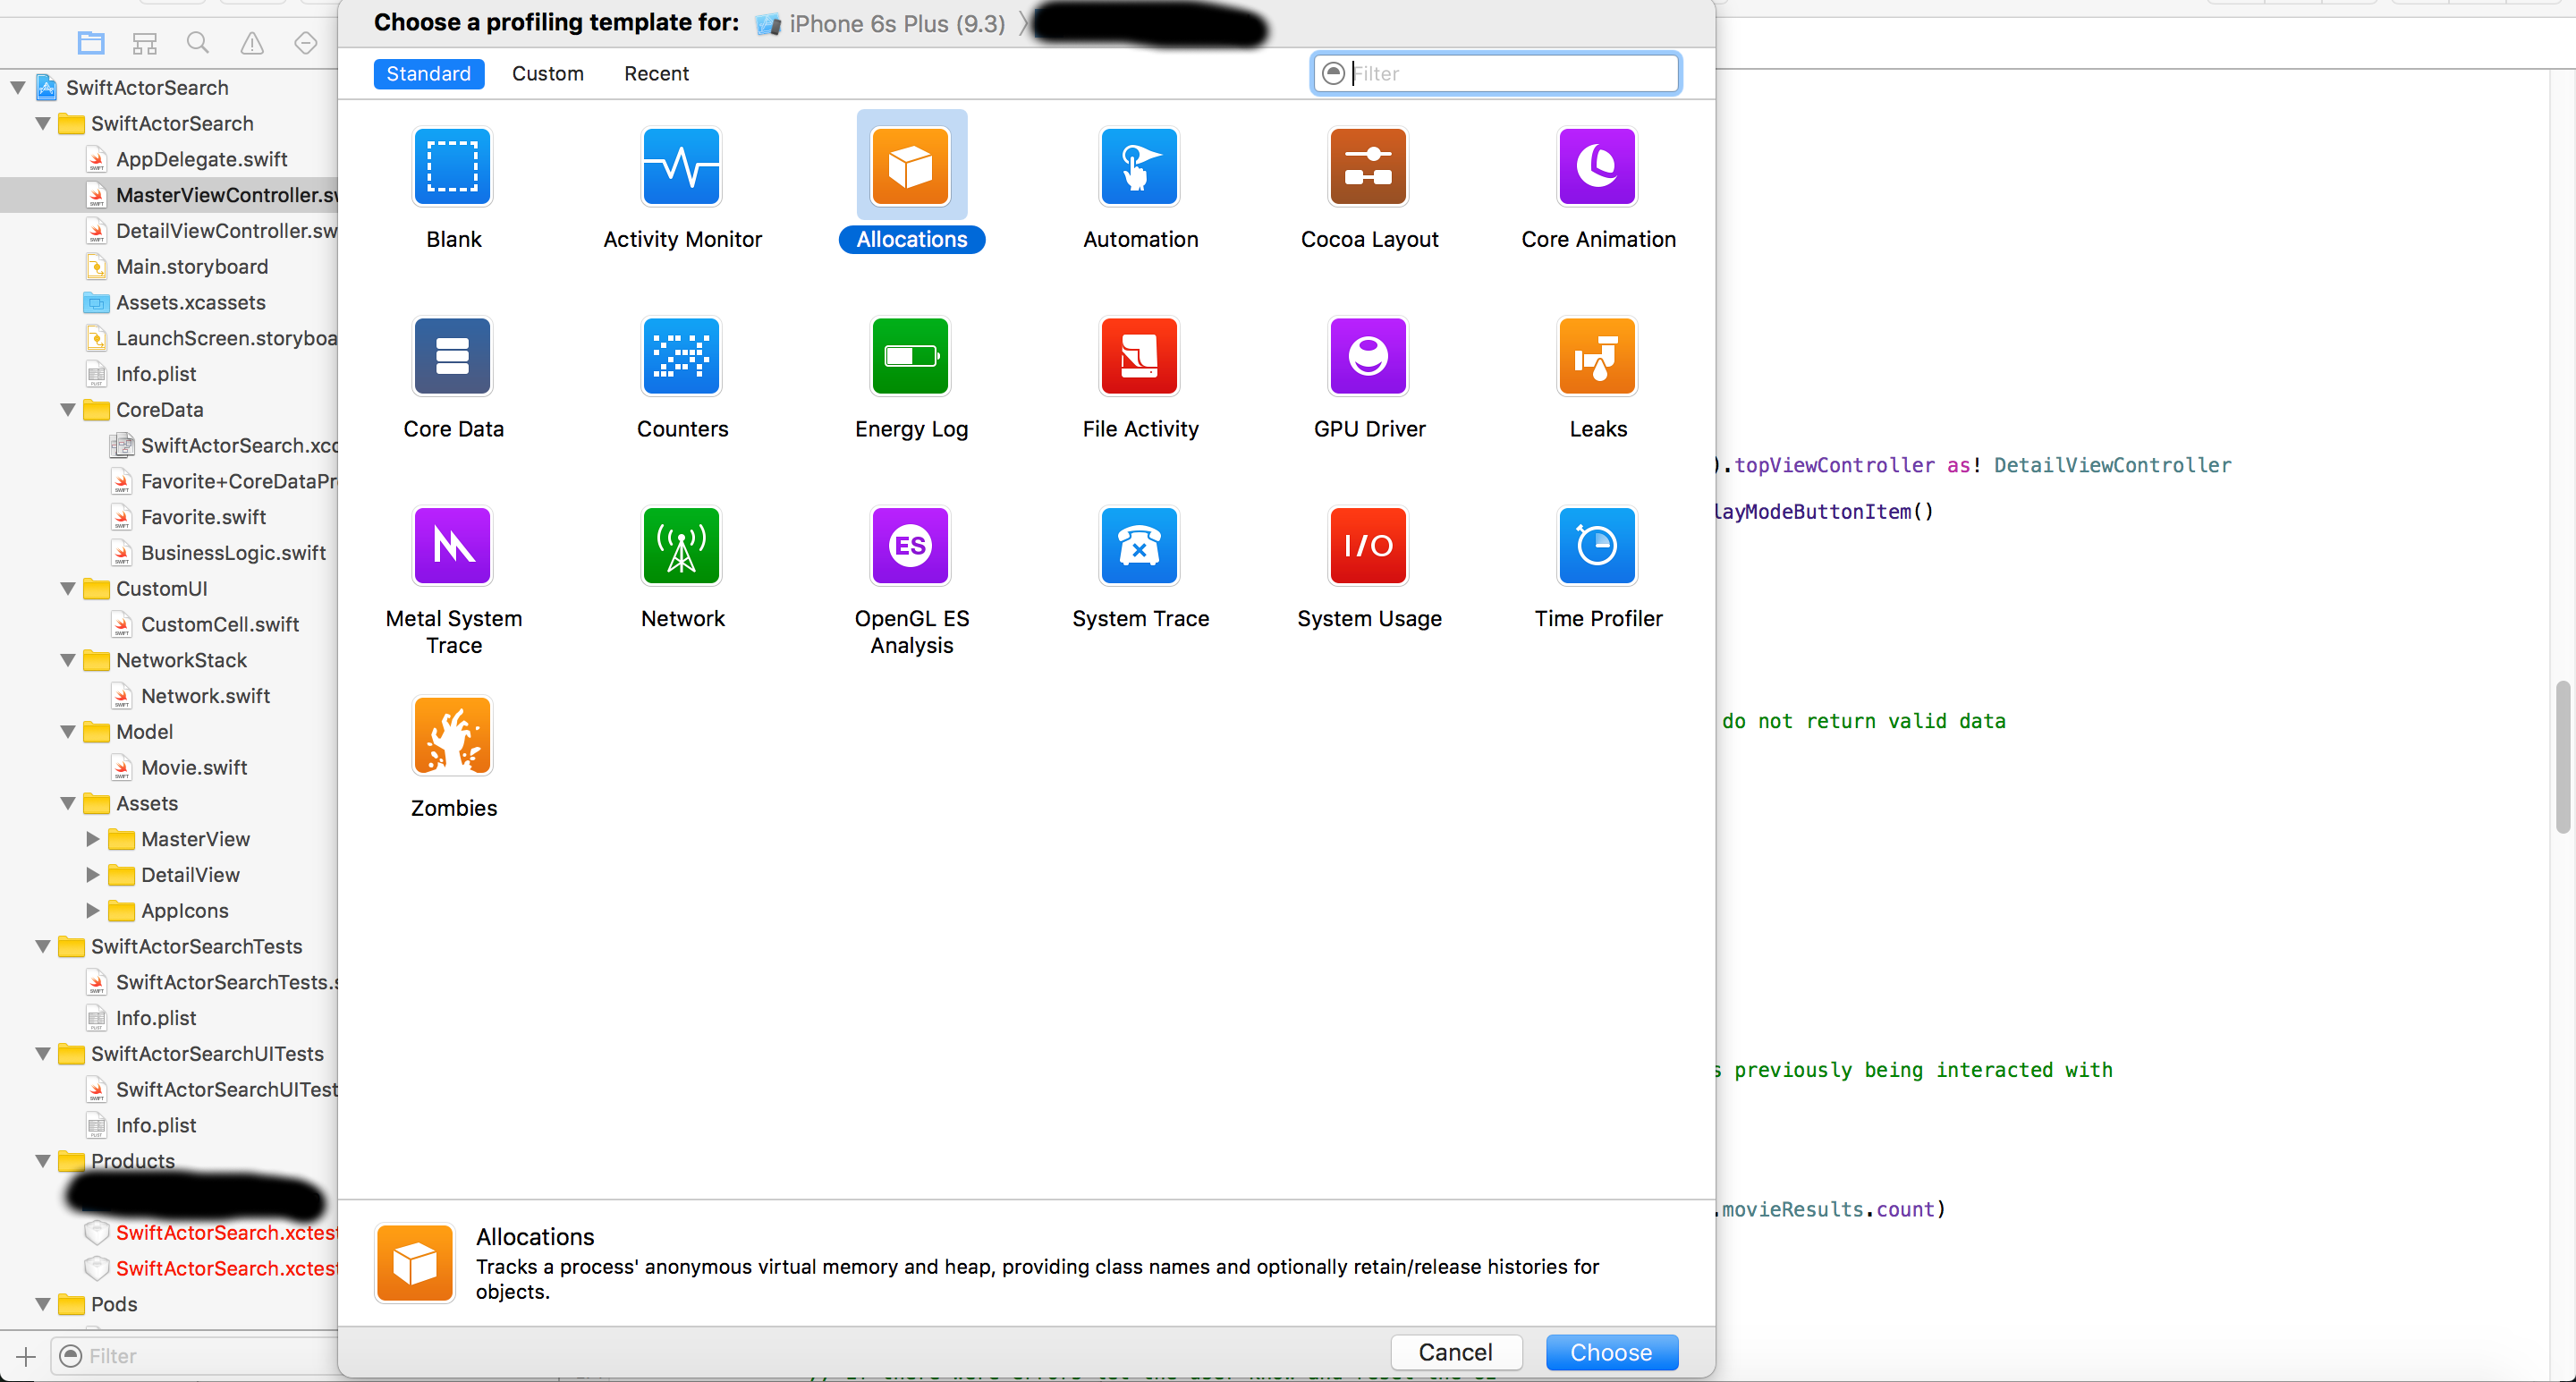The image size is (2576, 1382).
Task: Switch to the Standard tab
Action: 428,72
